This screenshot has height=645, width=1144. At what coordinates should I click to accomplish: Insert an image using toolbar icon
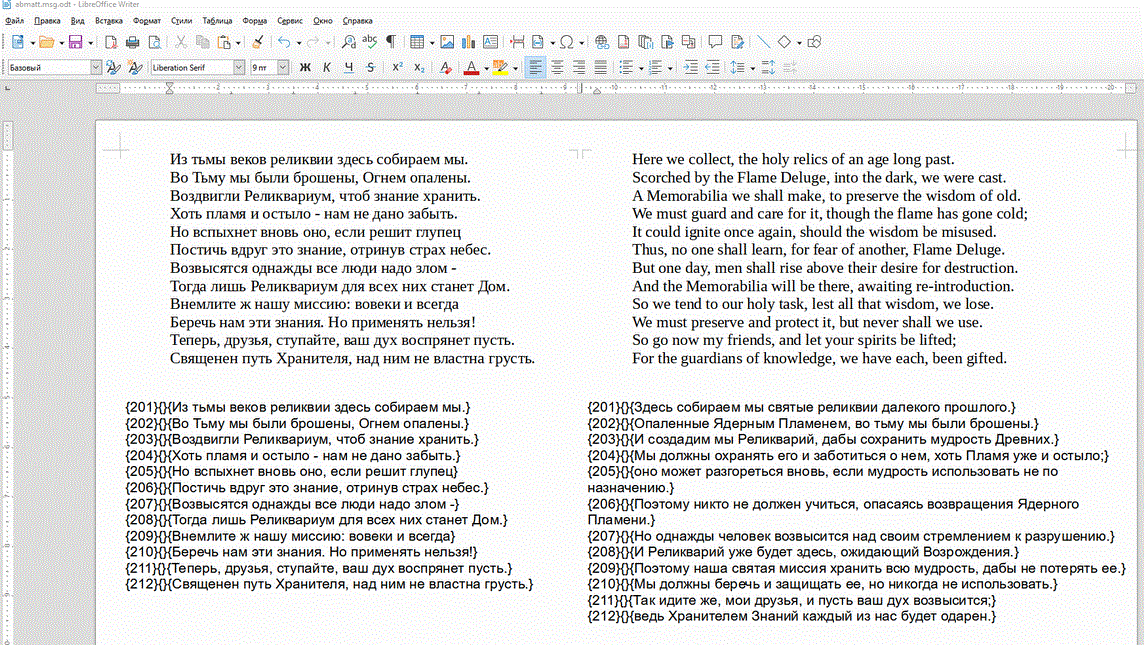pyautogui.click(x=447, y=42)
